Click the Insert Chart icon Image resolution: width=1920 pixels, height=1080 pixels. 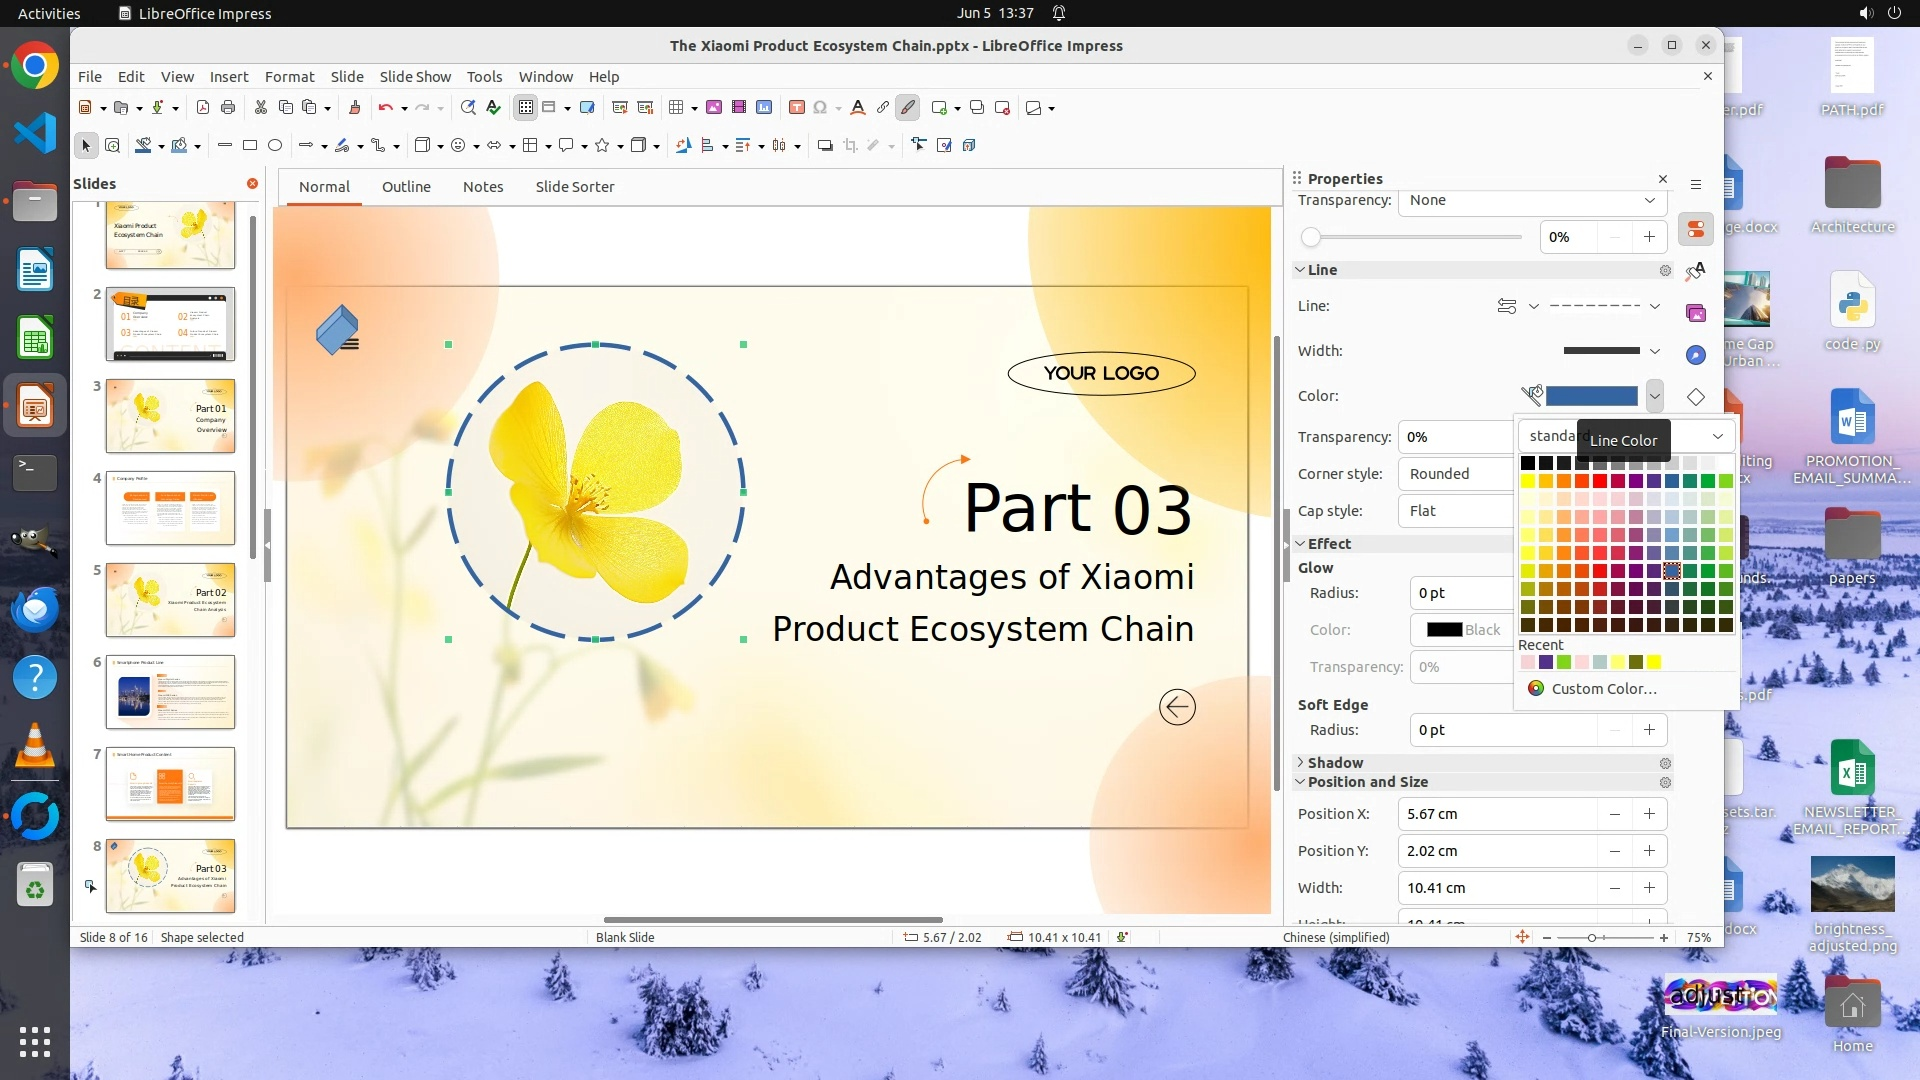click(764, 108)
